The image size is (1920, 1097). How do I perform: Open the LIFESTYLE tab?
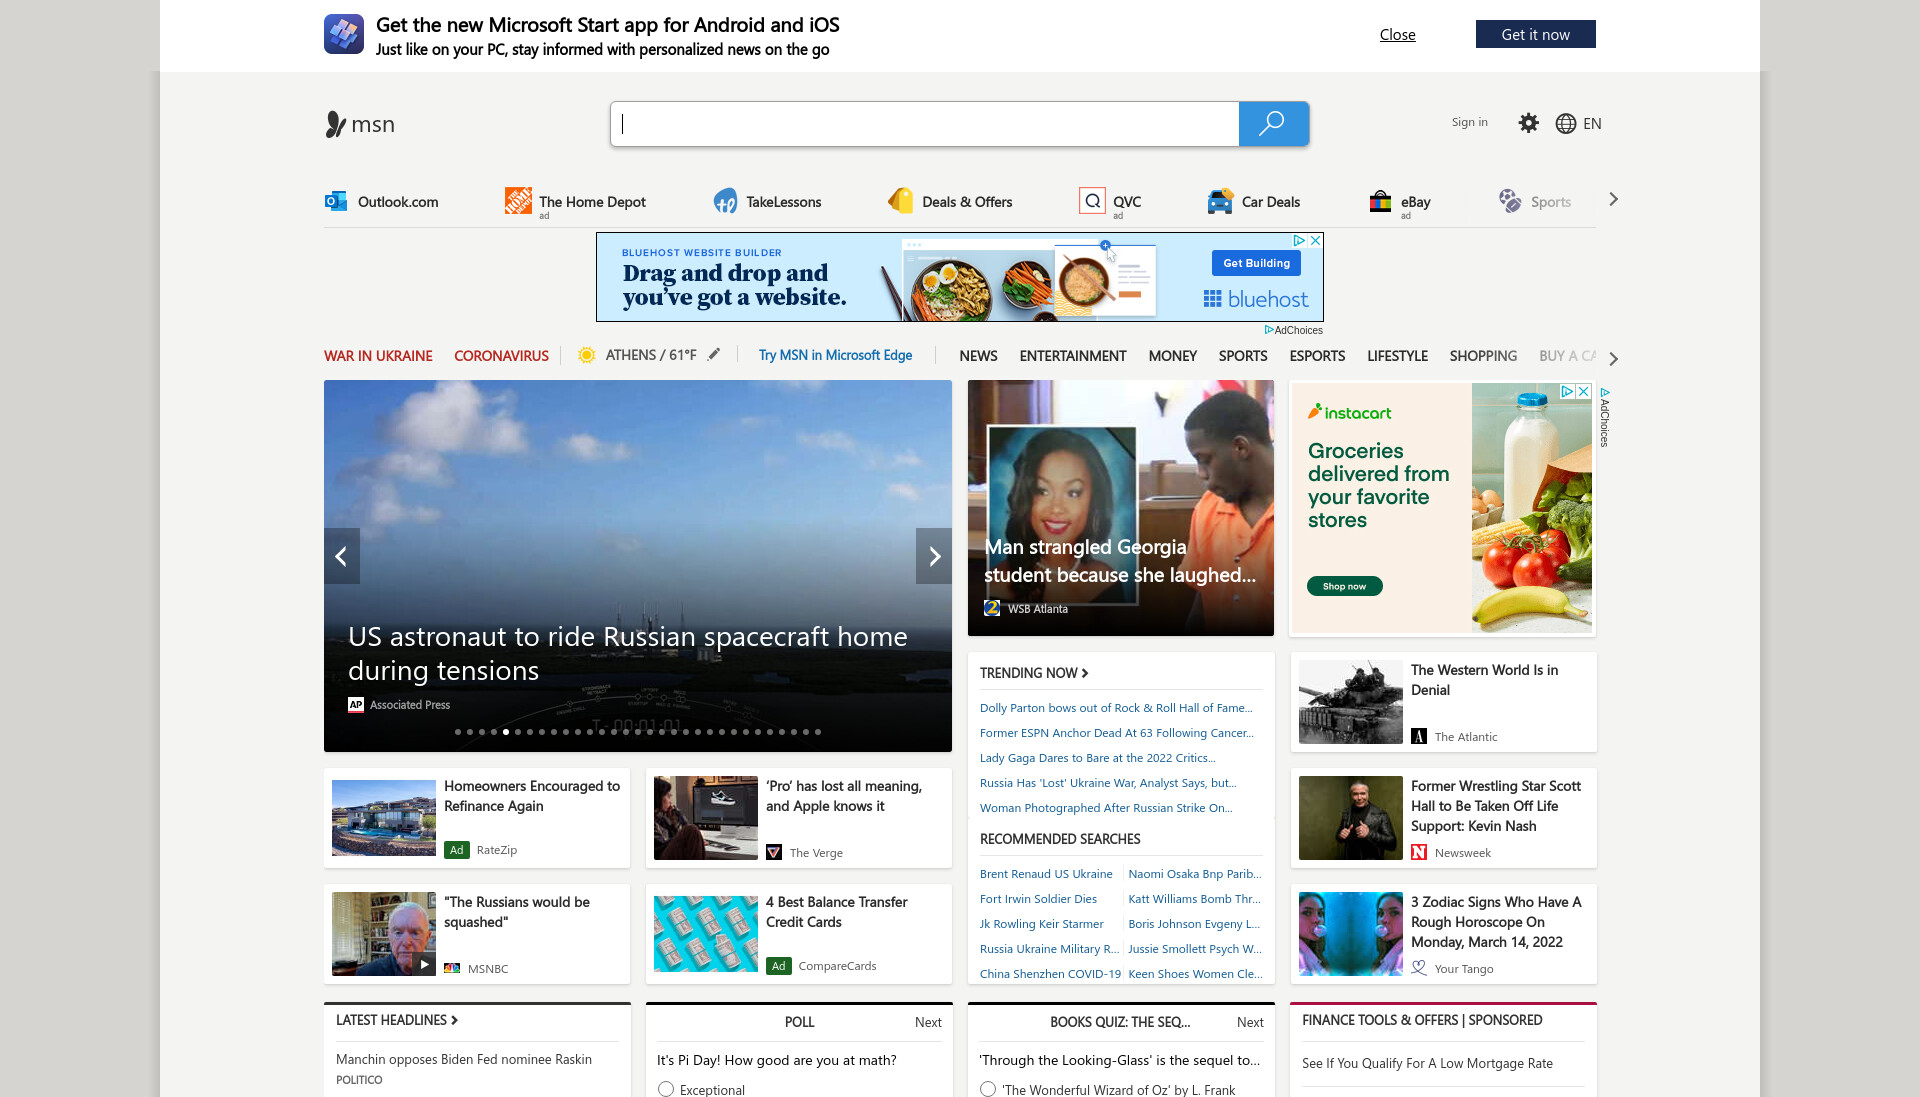tap(1397, 356)
